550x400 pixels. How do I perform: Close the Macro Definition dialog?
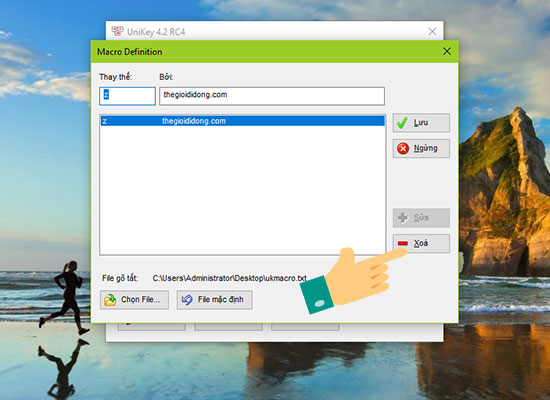(x=447, y=52)
